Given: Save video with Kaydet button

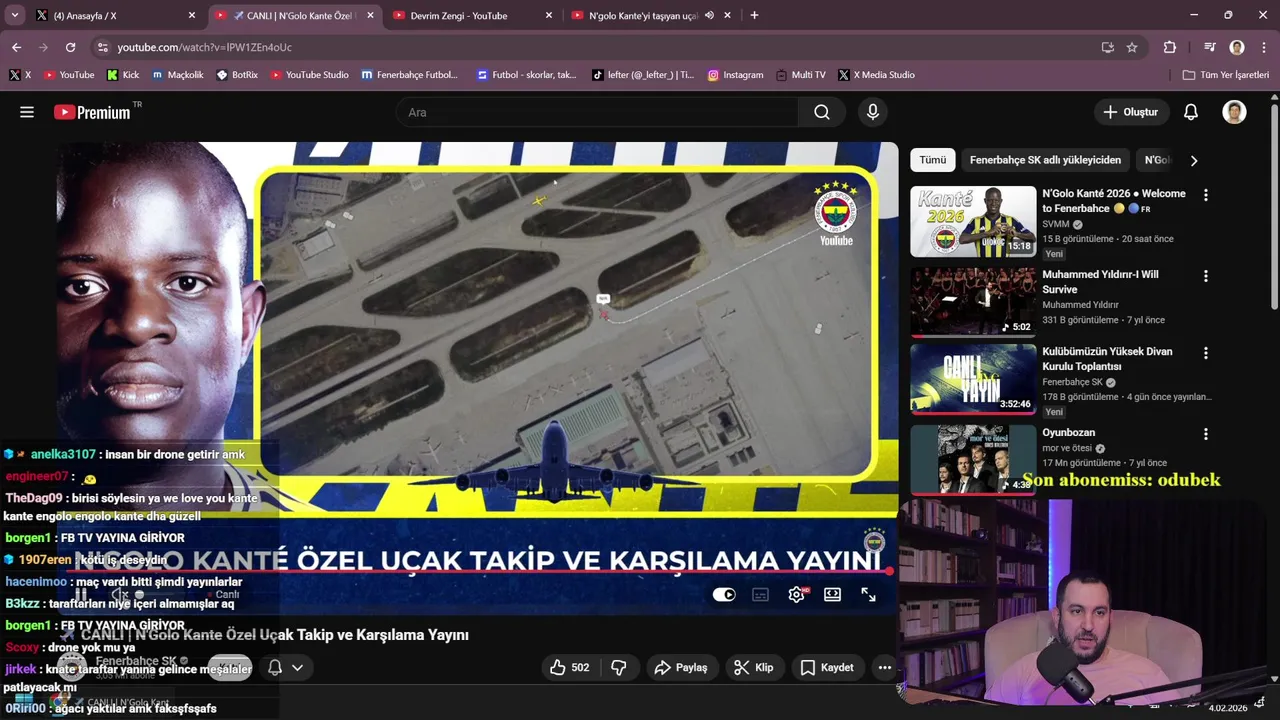Looking at the screenshot, I should point(827,667).
